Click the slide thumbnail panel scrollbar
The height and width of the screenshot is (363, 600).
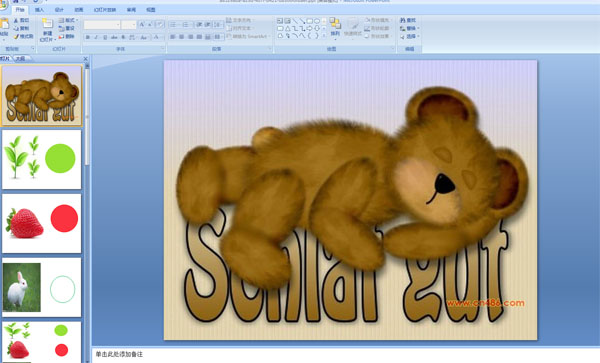[87, 115]
